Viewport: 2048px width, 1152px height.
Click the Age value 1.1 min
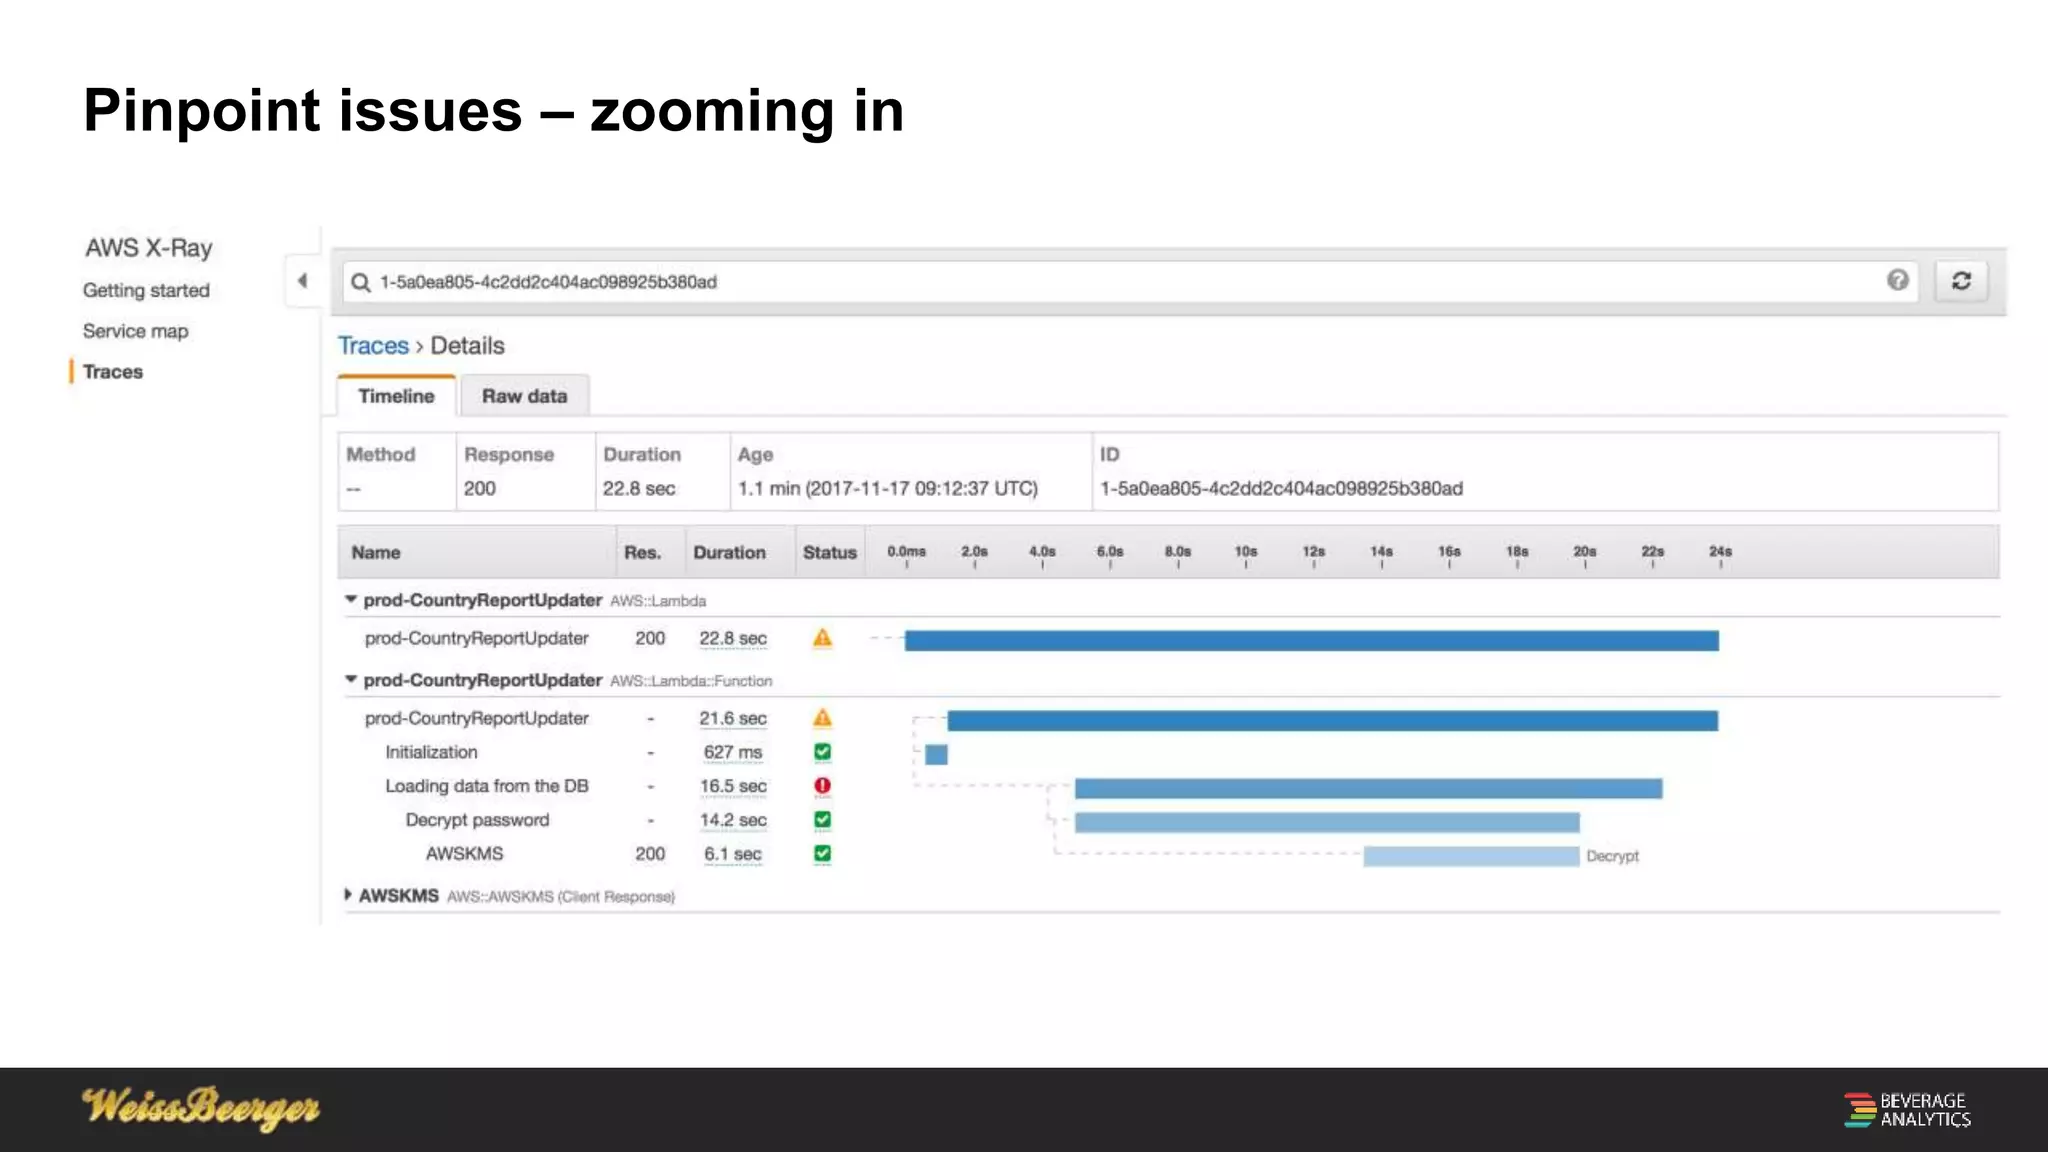tap(887, 488)
